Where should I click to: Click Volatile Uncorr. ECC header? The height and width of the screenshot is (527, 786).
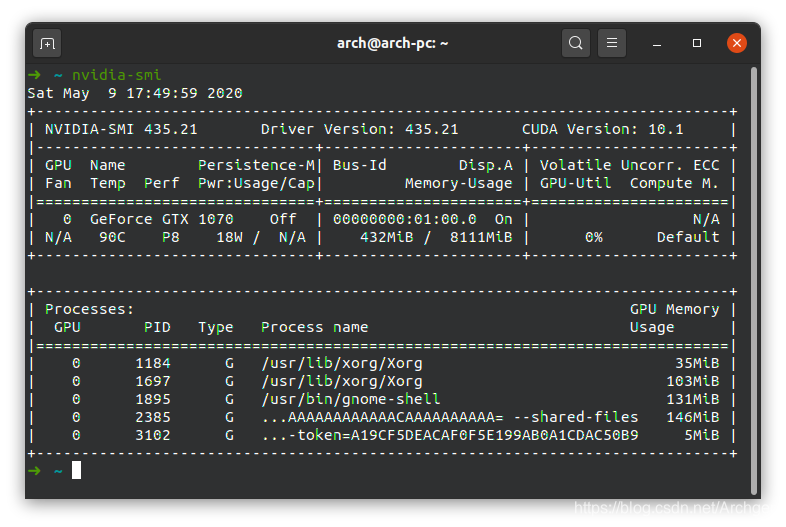630,165
